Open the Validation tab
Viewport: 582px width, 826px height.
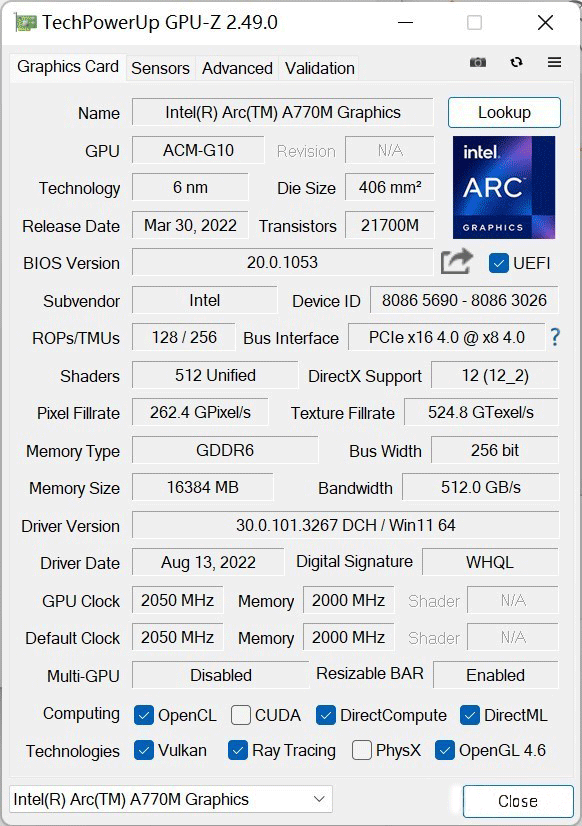[x=319, y=68]
